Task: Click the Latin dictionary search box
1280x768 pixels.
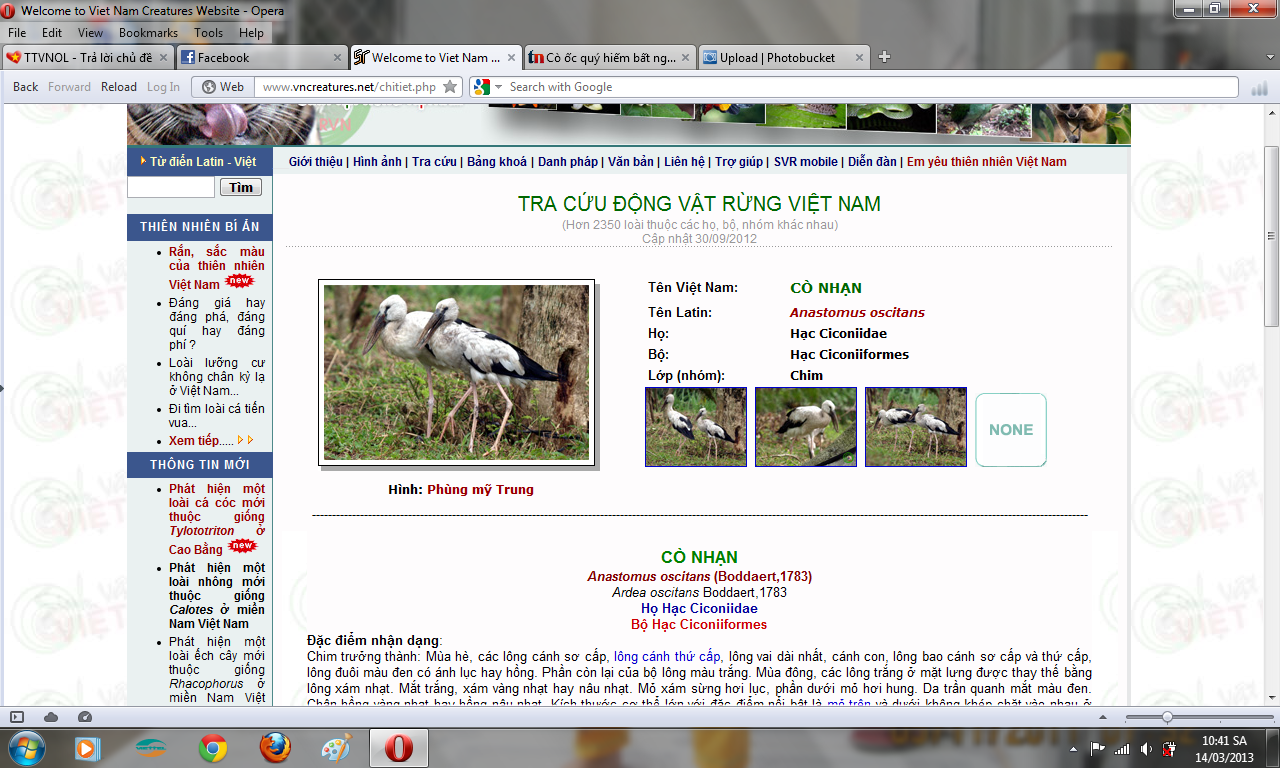Action: (171, 187)
